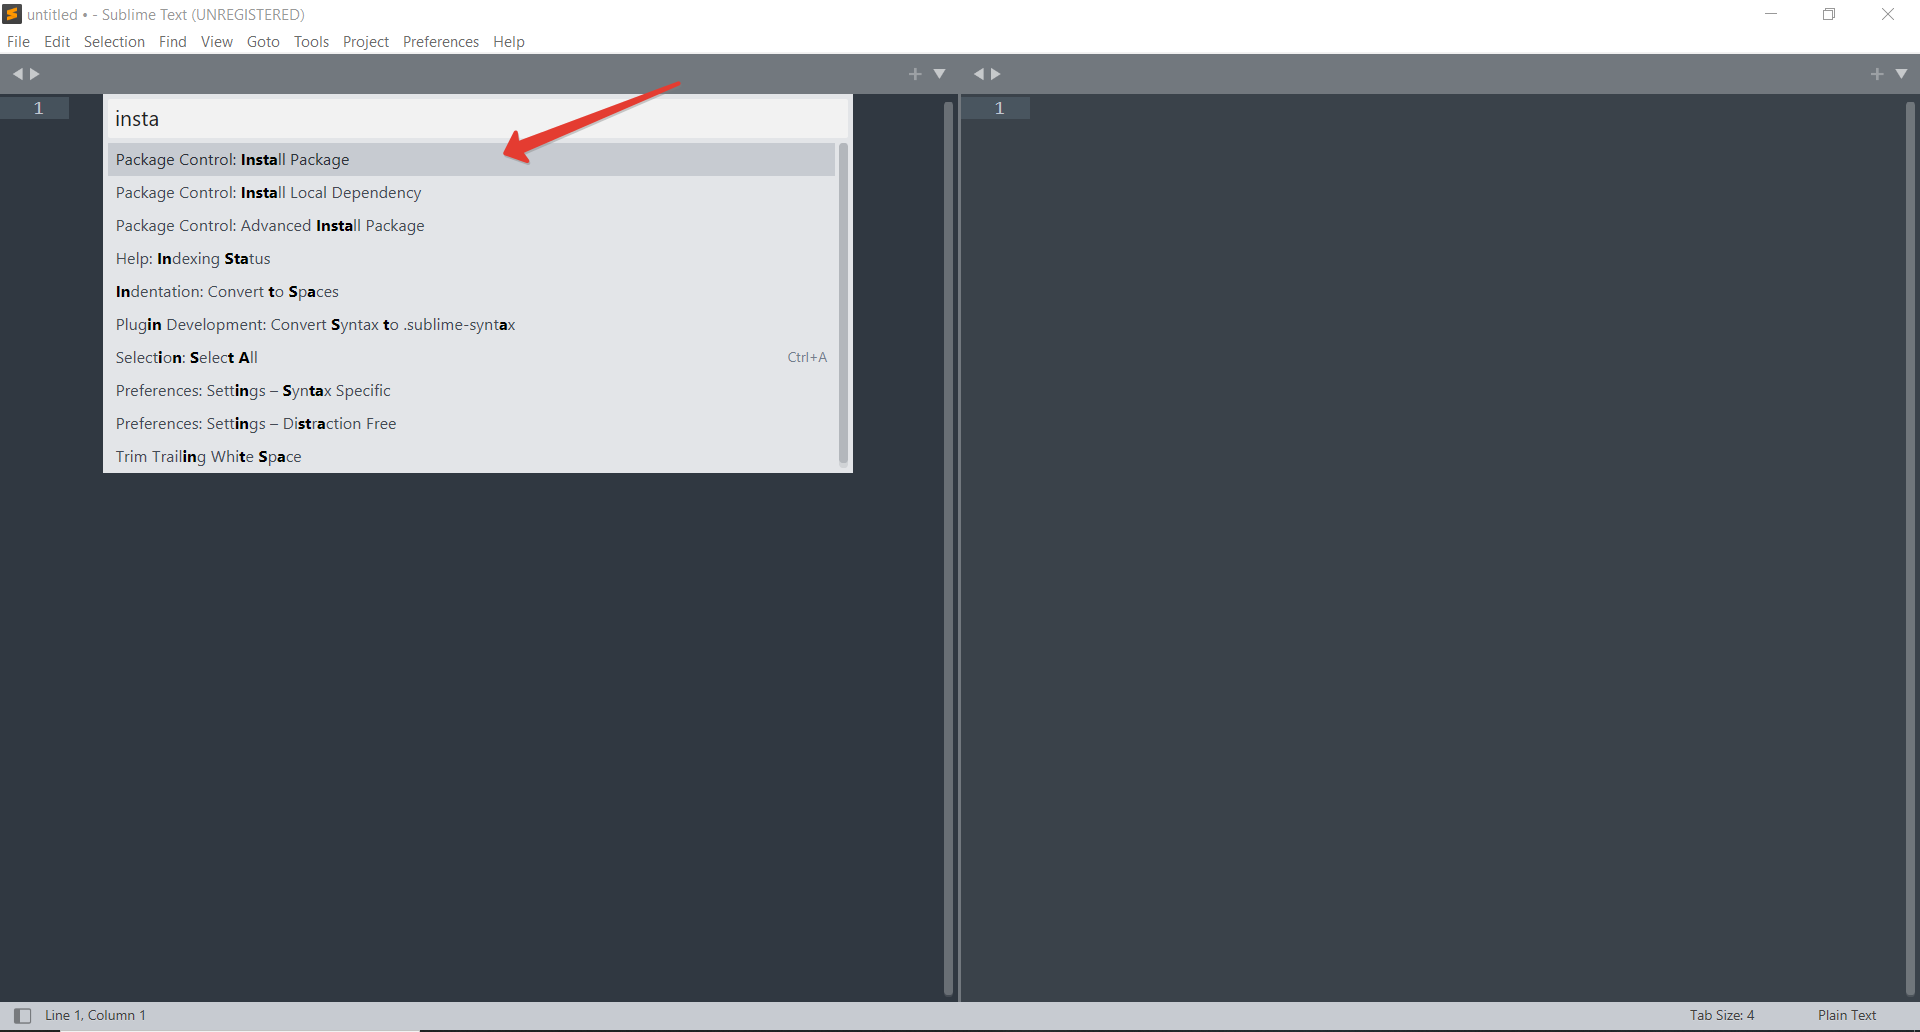Open the Tools menu
The height and width of the screenshot is (1032, 1920).
pyautogui.click(x=311, y=42)
